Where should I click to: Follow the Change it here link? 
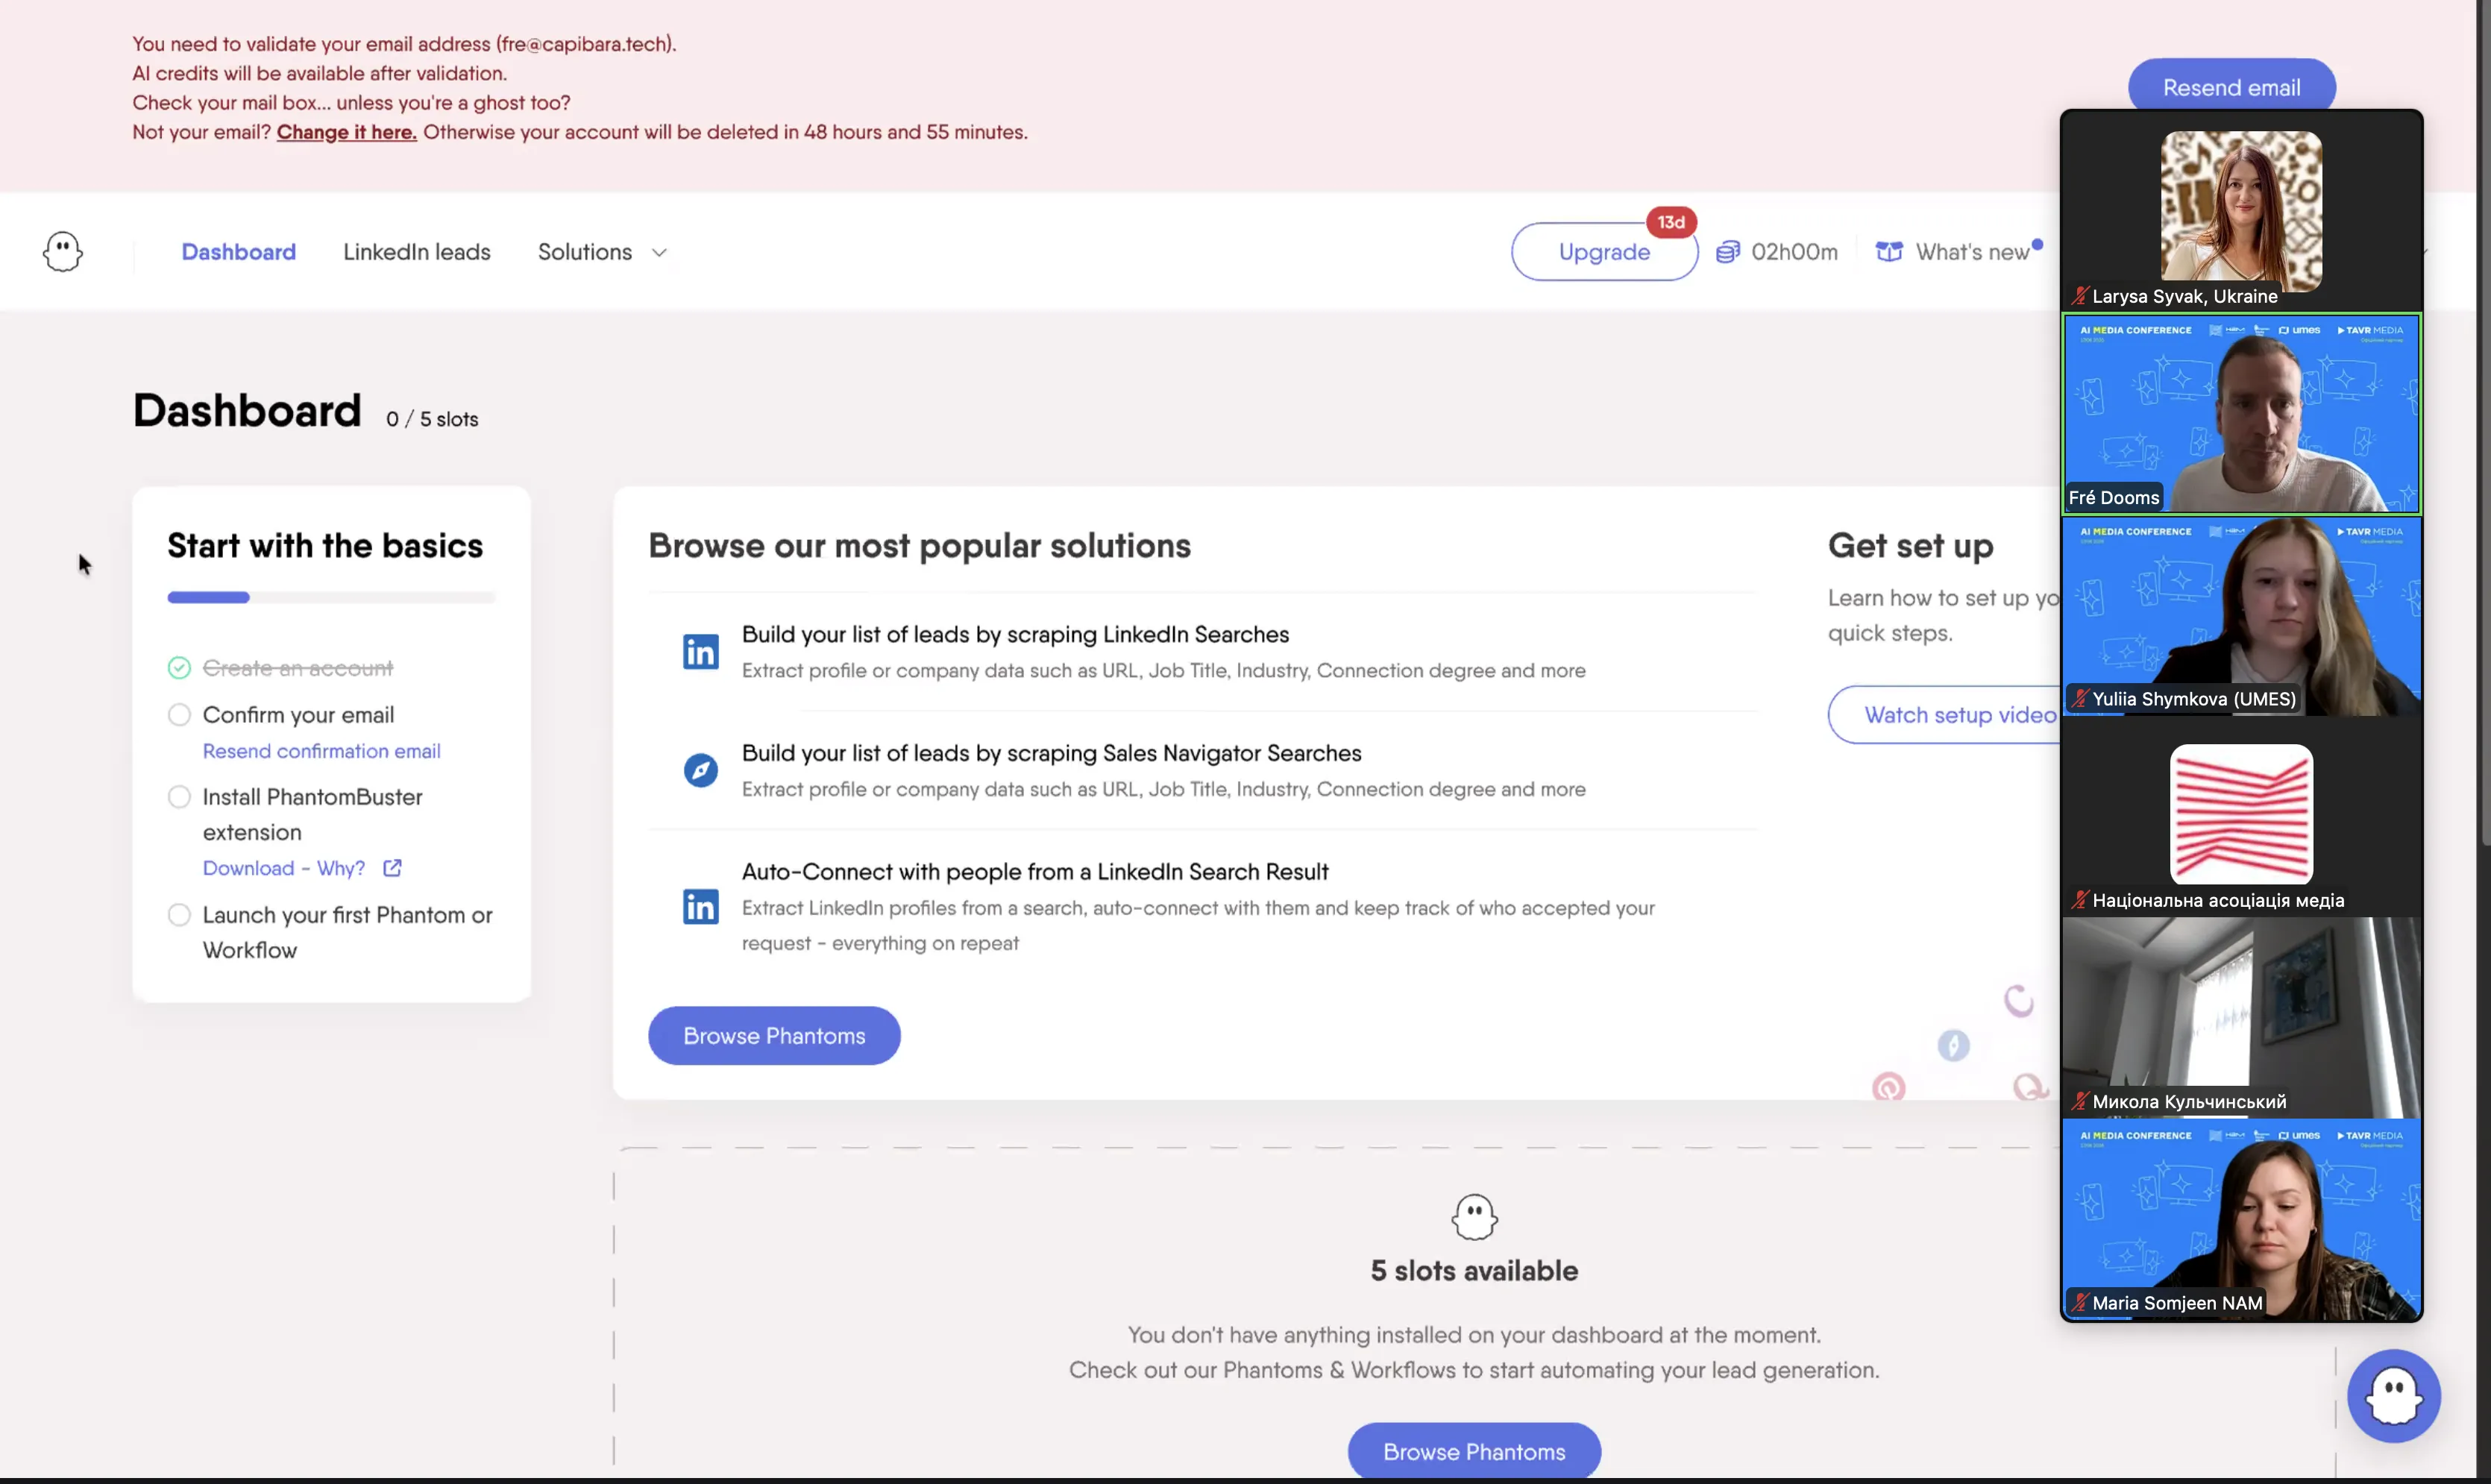click(347, 132)
